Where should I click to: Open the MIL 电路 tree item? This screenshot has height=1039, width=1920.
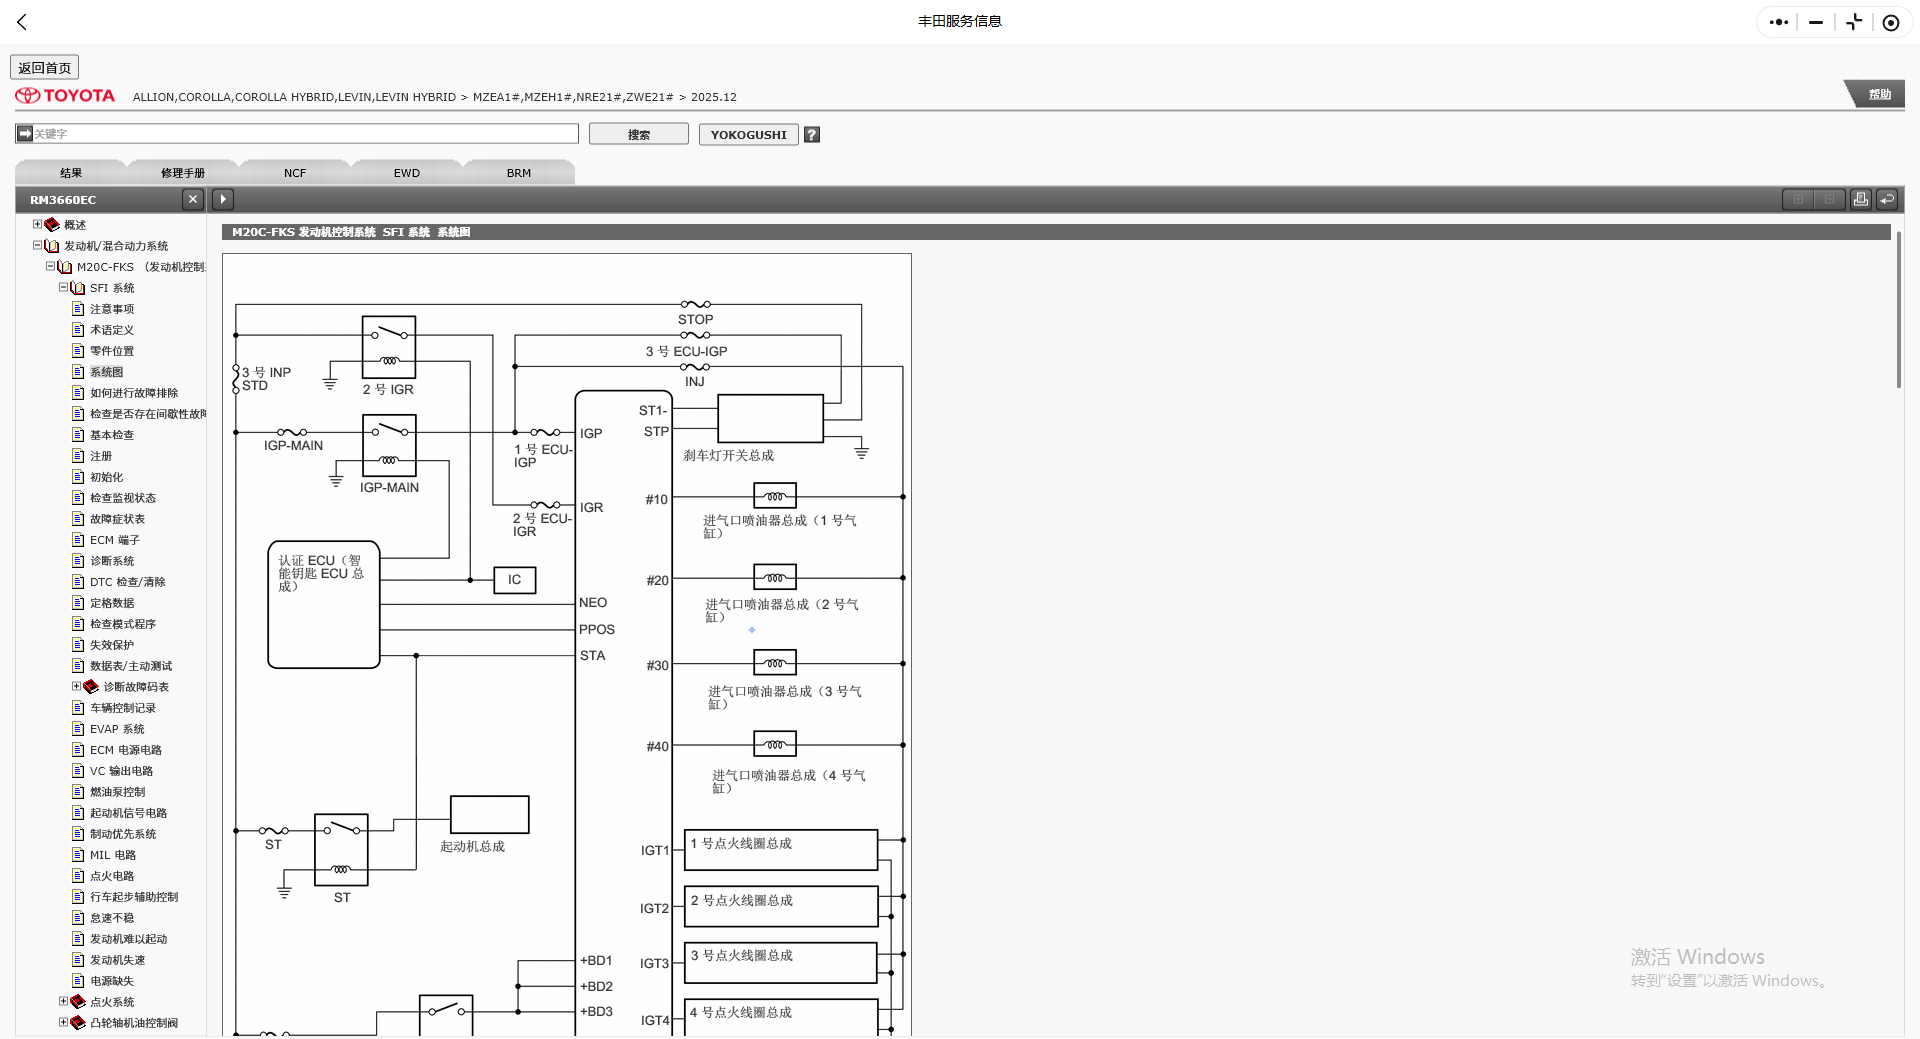(113, 855)
